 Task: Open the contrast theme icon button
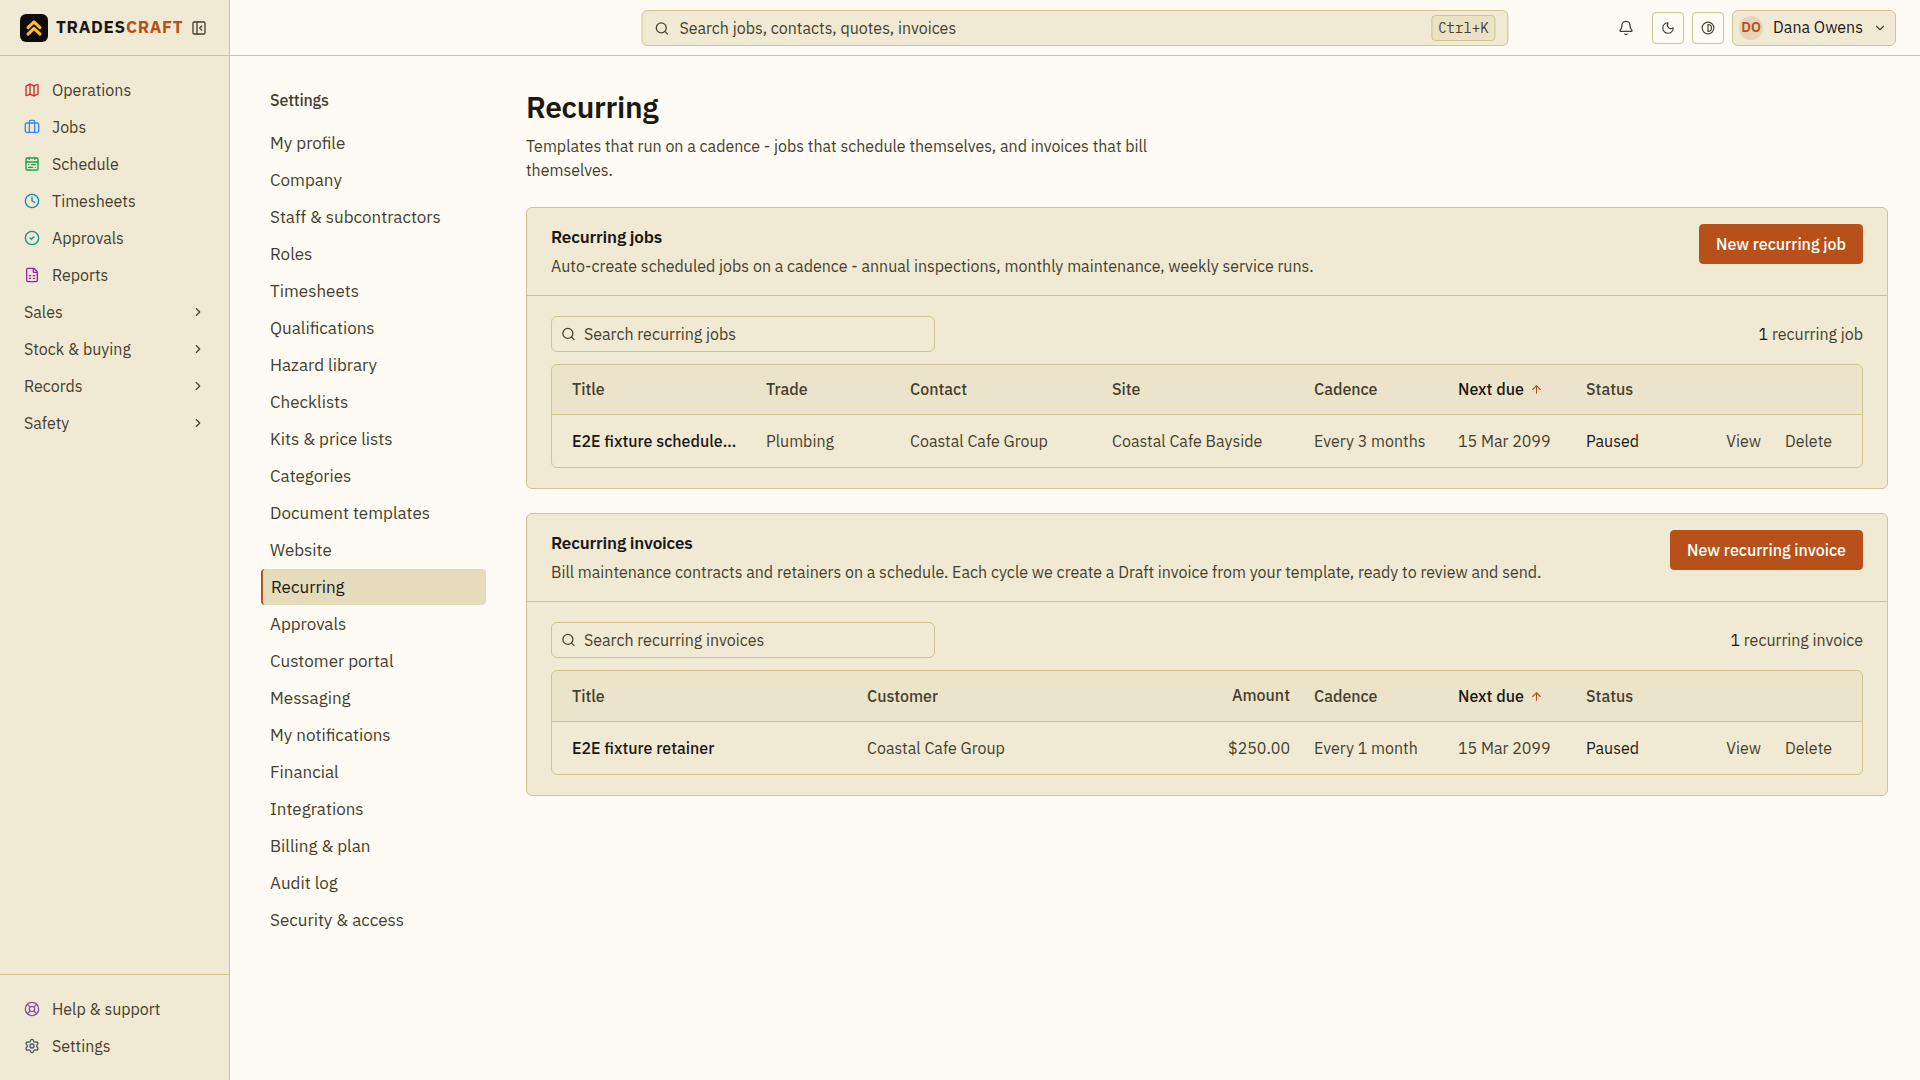click(1708, 28)
